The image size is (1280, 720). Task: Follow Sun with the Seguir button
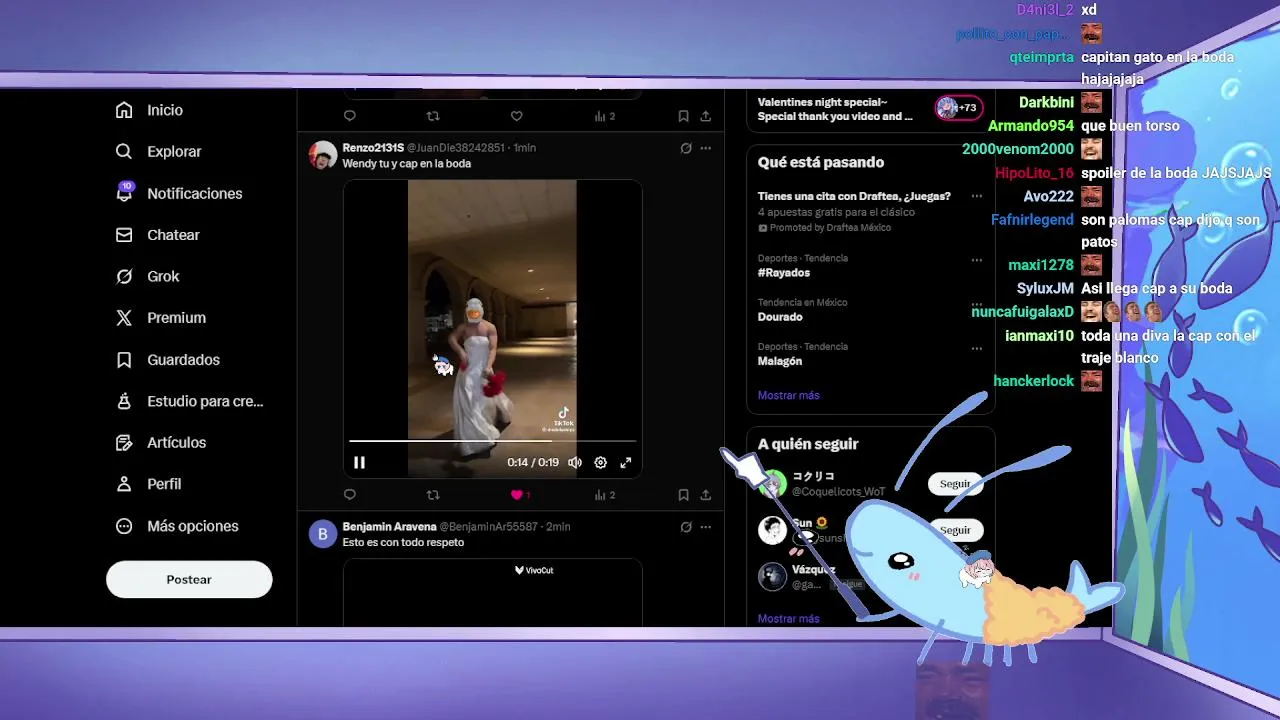[x=955, y=530]
